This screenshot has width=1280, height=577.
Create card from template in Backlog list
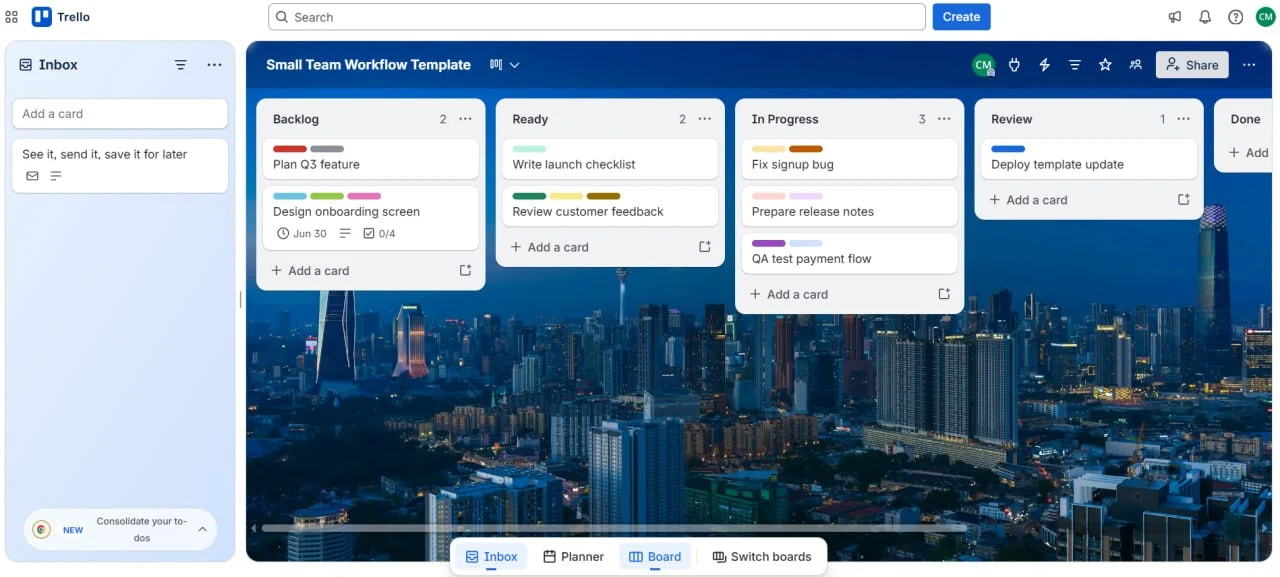pyautogui.click(x=465, y=270)
